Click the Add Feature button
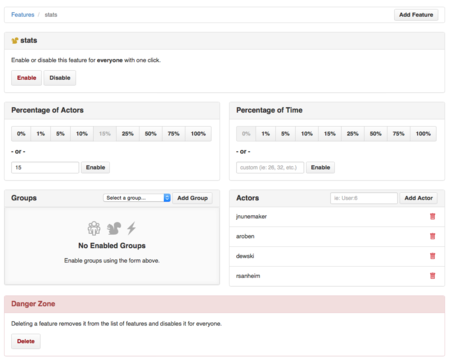This screenshot has height=363, width=450. 416,15
